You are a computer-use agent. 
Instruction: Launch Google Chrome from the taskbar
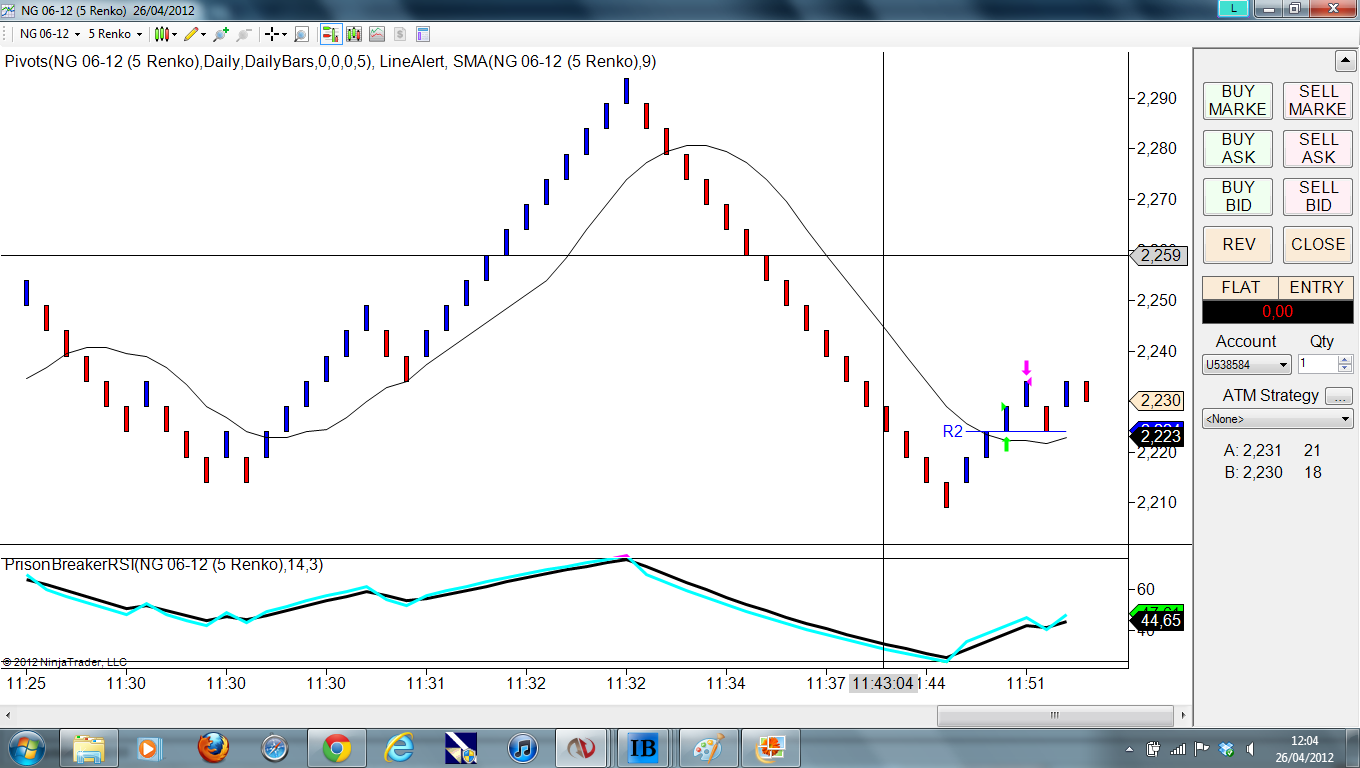(336, 748)
